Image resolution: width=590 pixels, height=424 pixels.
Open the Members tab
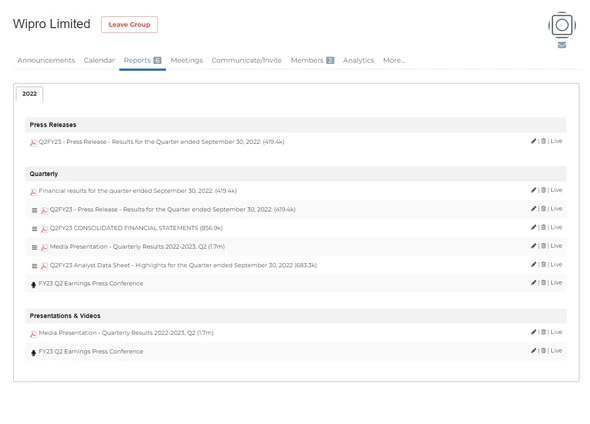312,60
